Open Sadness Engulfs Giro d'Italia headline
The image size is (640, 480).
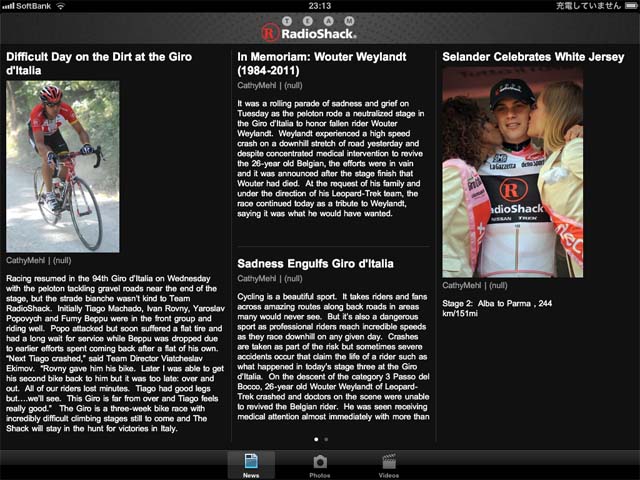(x=316, y=264)
